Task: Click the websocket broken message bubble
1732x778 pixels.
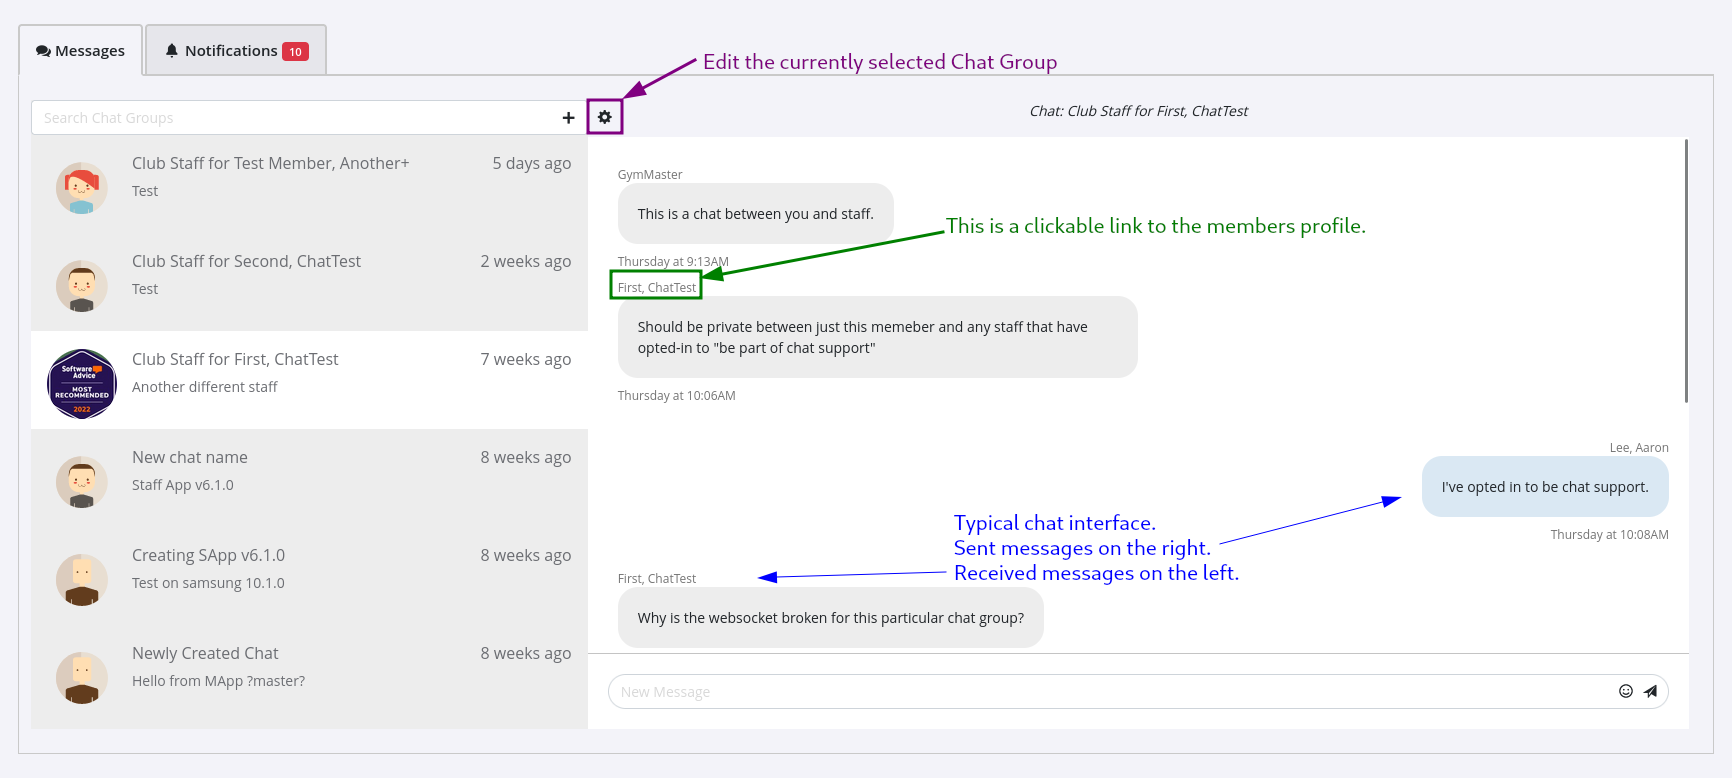Action: pyautogui.click(x=830, y=618)
